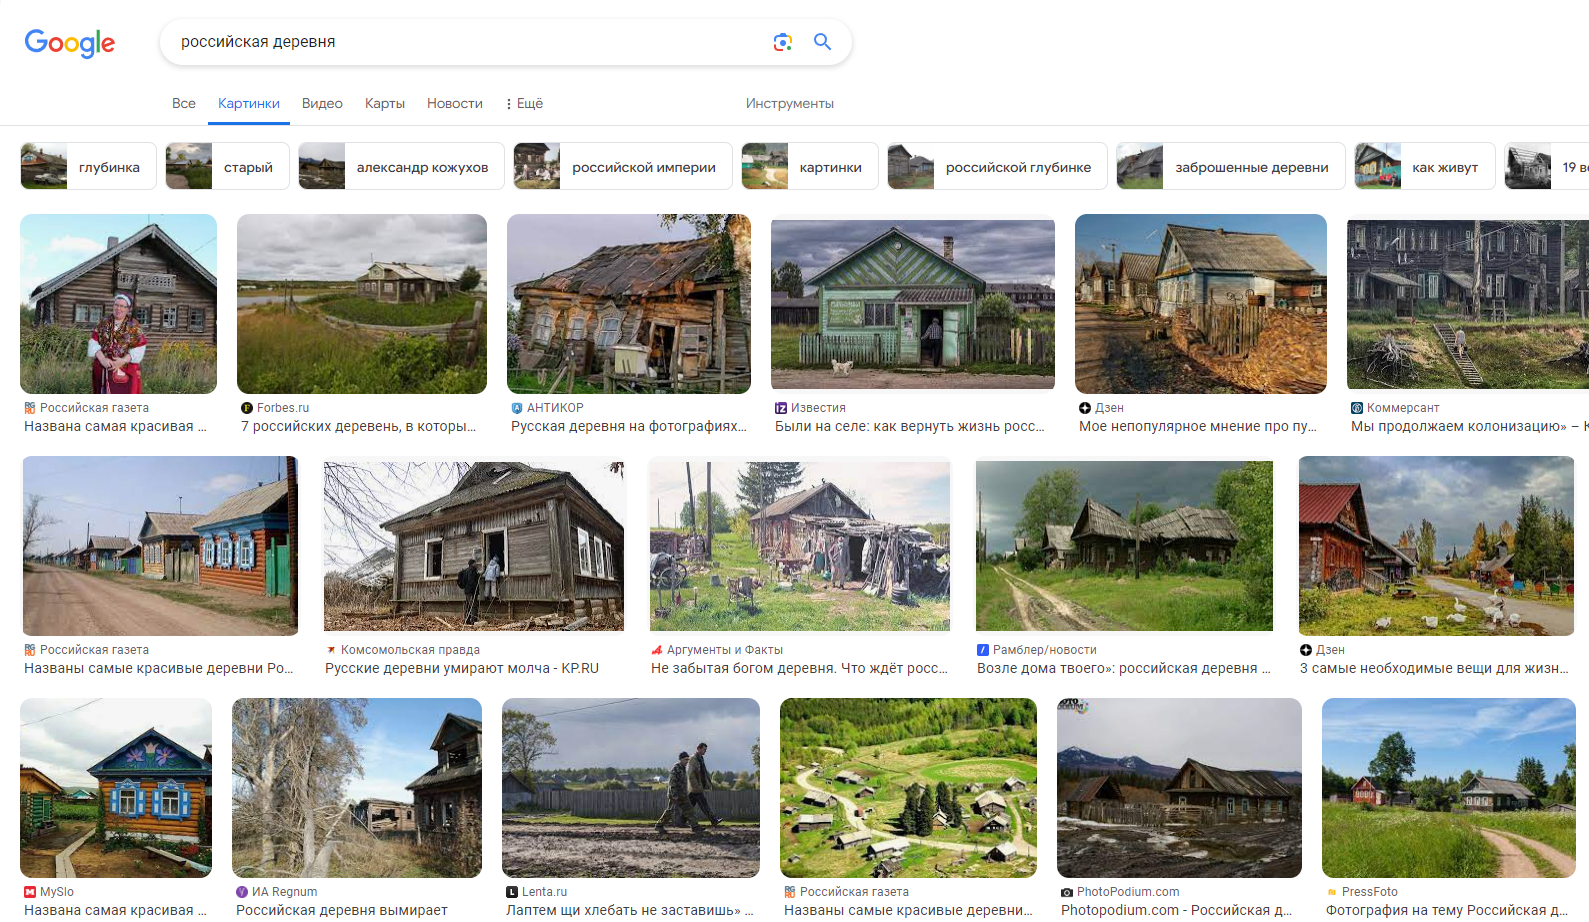
Task: Choose the 'картинки' filter chip
Action: tap(810, 167)
